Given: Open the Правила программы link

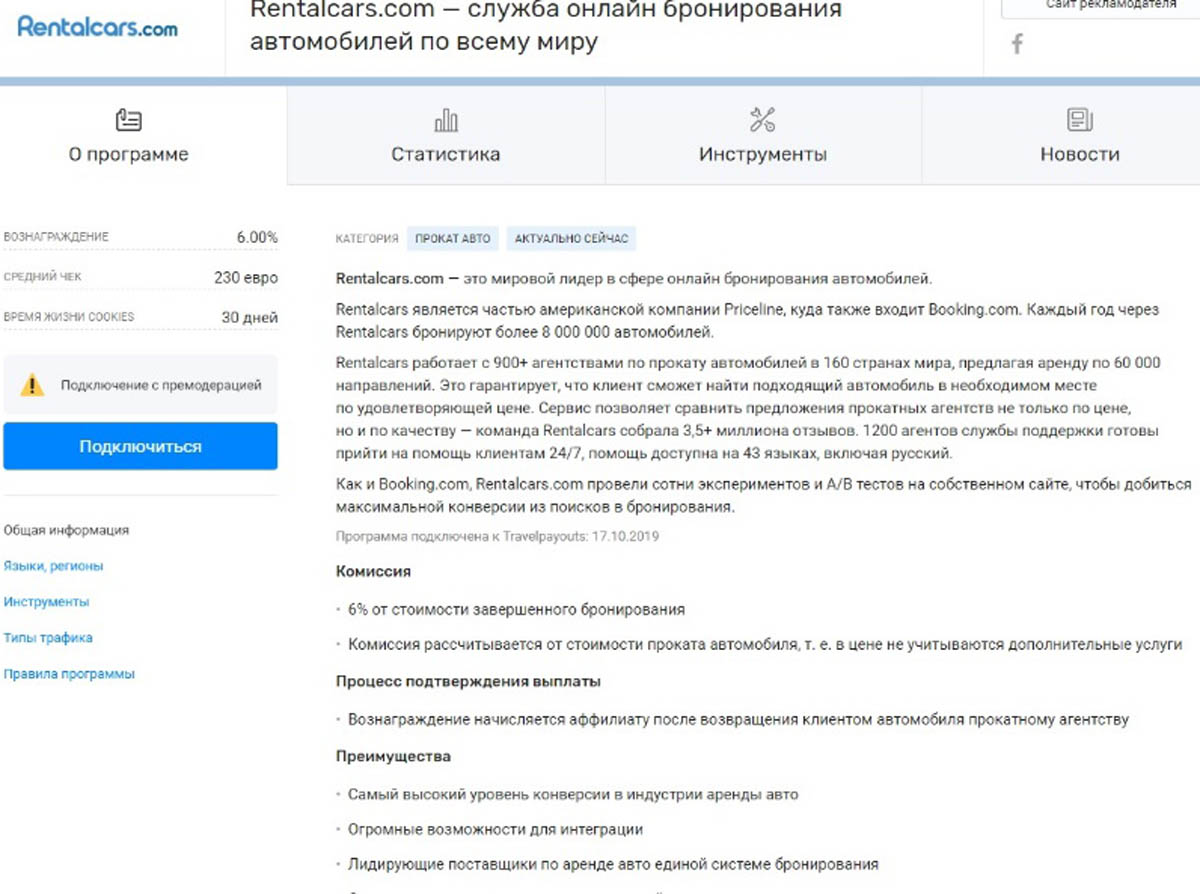Looking at the screenshot, I should pos(69,674).
